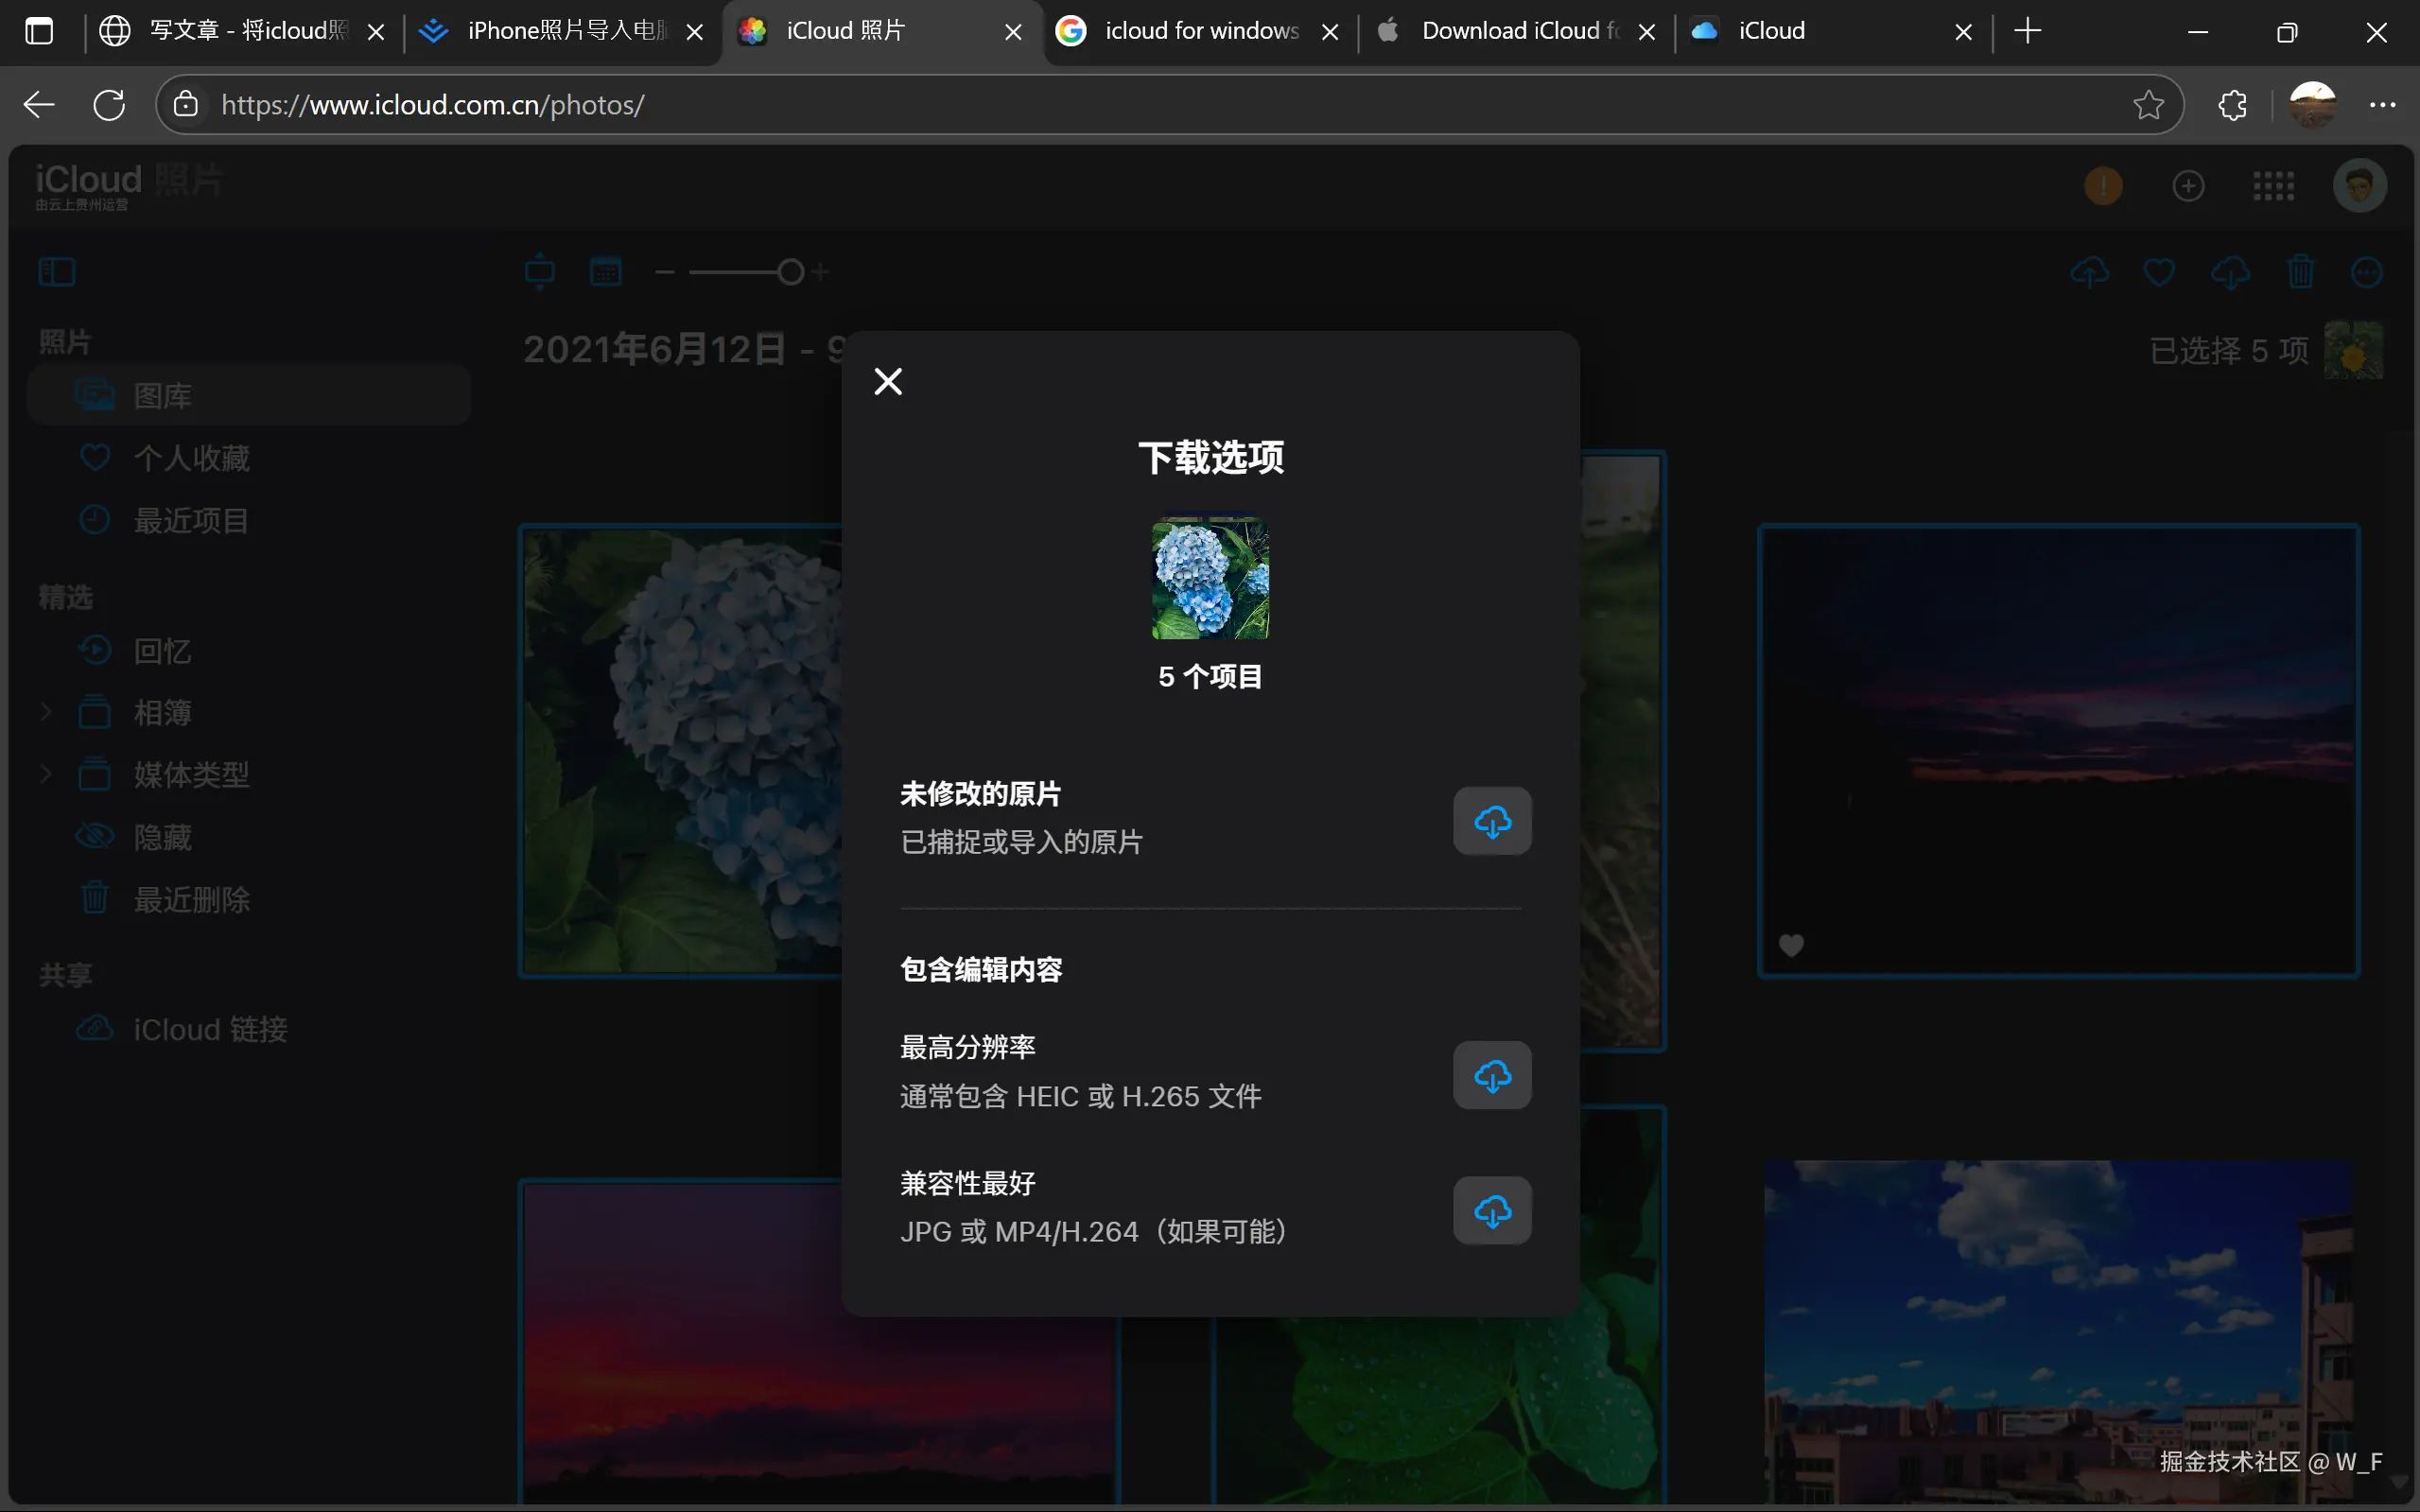The height and width of the screenshot is (1512, 2420).
Task: Open 回忆 (Memories) in the sidebar
Action: pos(249,651)
